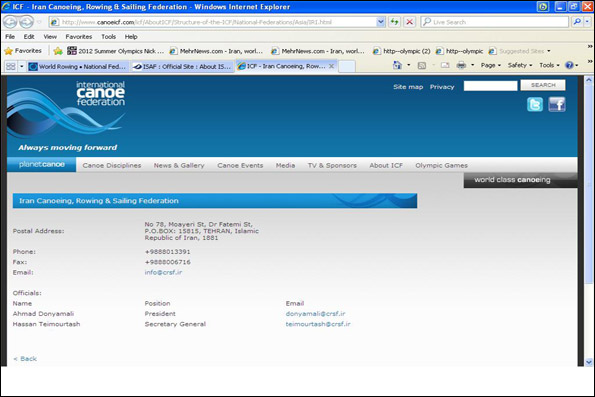Stop loading with the red X icon
This screenshot has height=397, width=595.
tap(409, 22)
